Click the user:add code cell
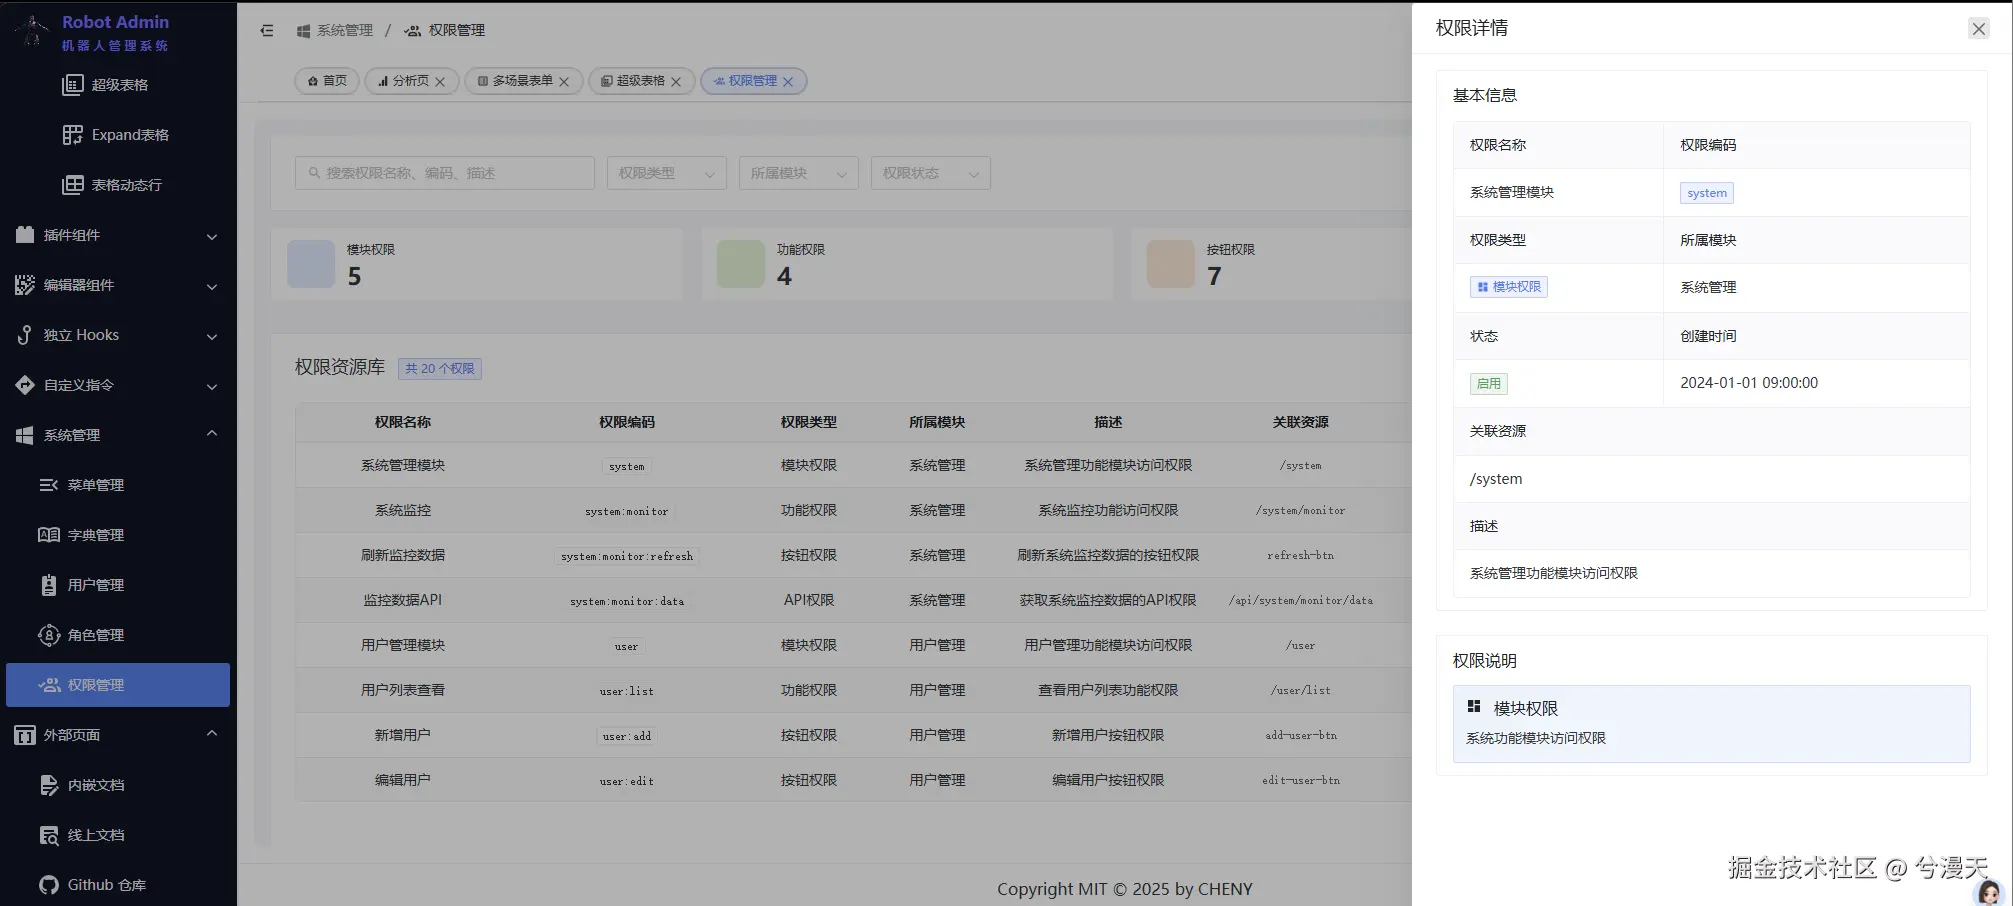This screenshot has height=906, width=2013. [x=627, y=737]
